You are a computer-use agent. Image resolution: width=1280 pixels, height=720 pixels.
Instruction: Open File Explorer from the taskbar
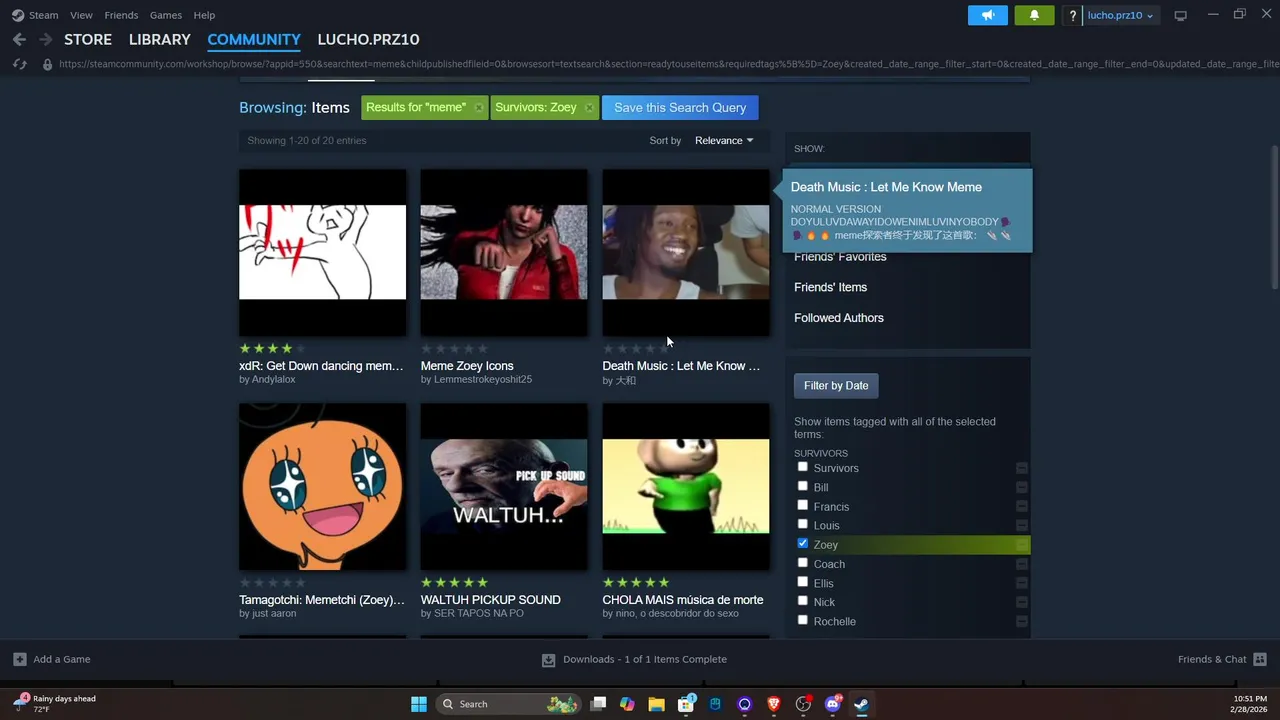pyautogui.click(x=657, y=704)
